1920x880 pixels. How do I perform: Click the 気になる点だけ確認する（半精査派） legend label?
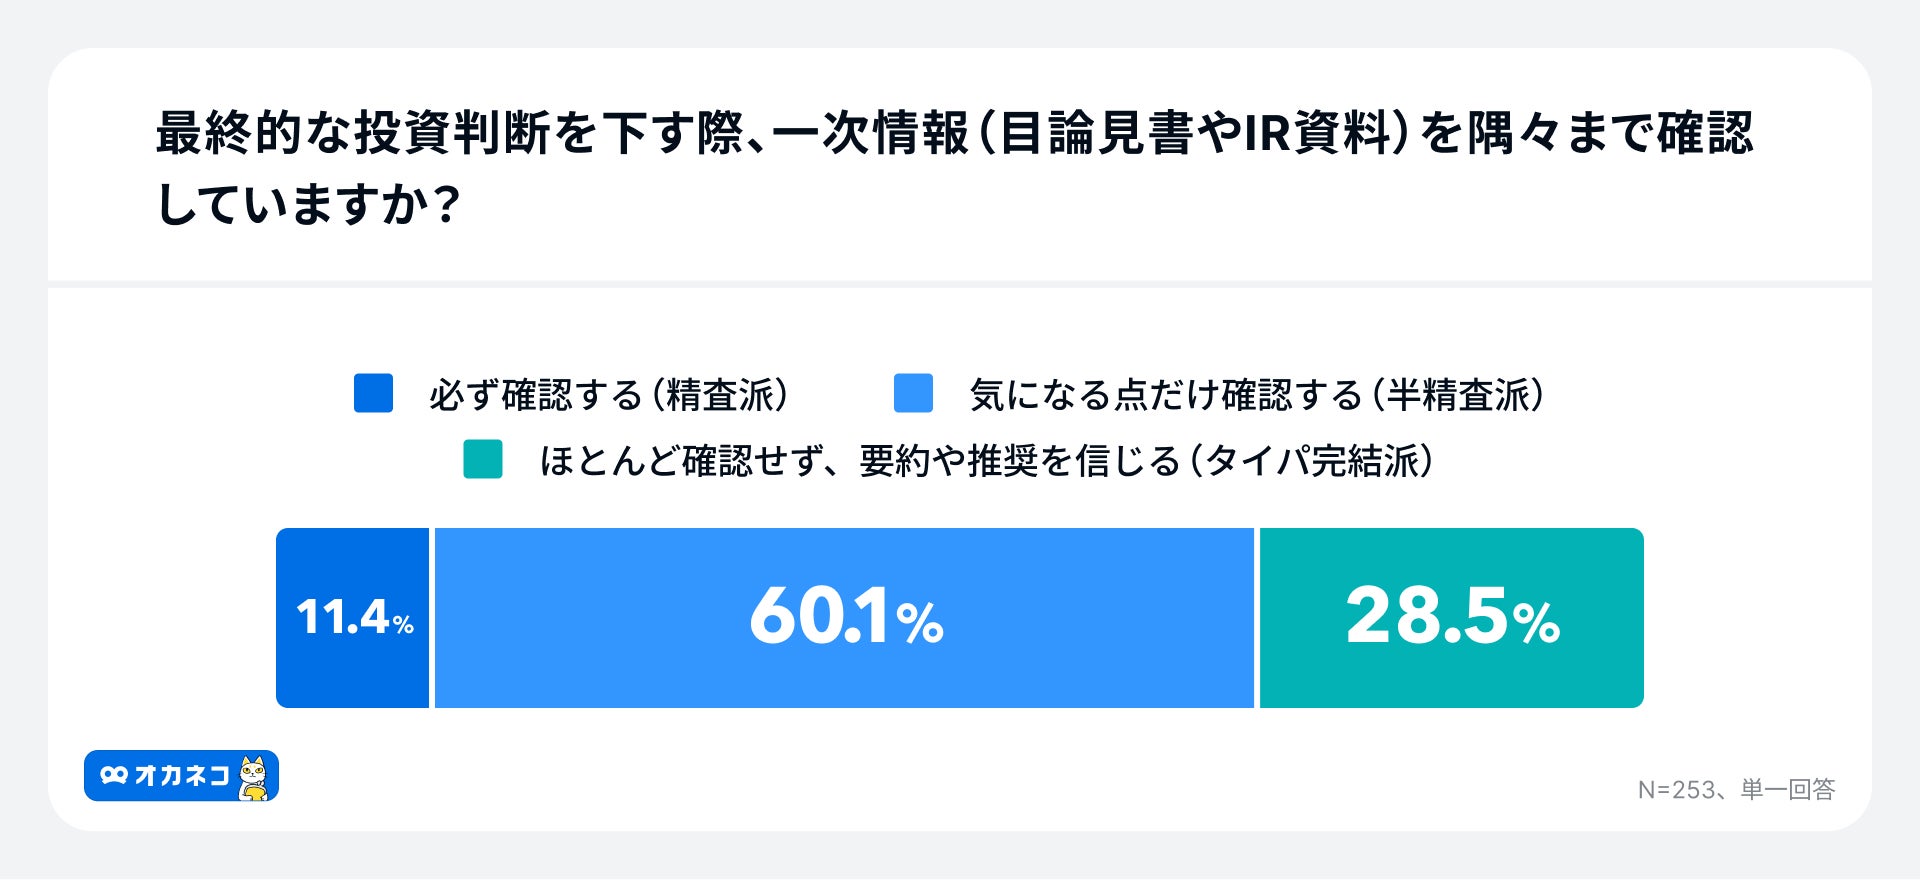pyautogui.click(x=1257, y=395)
